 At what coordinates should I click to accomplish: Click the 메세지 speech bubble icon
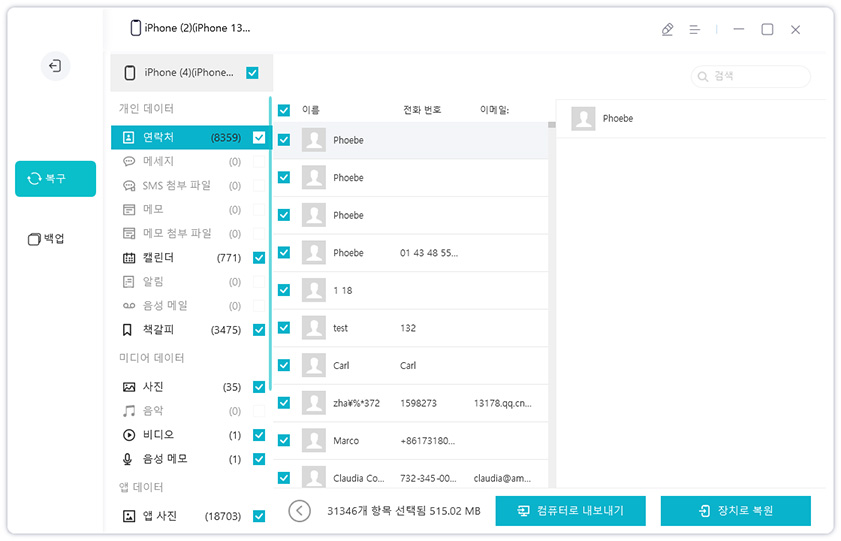(129, 161)
